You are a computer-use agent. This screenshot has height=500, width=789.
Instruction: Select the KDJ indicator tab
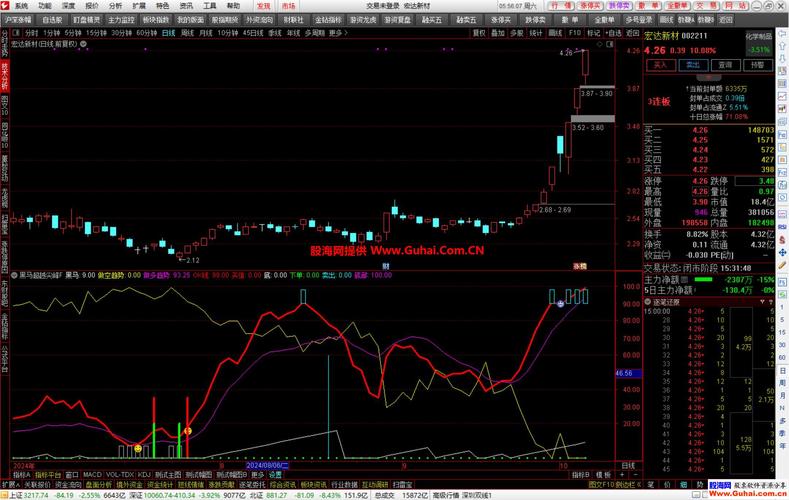[144, 475]
